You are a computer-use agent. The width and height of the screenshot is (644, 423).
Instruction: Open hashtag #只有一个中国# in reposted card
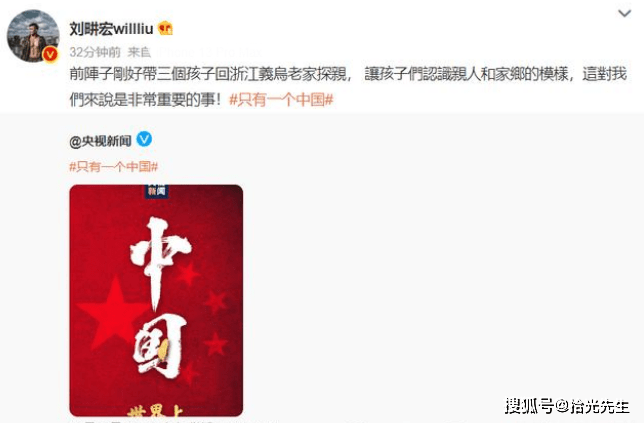[x=114, y=166]
